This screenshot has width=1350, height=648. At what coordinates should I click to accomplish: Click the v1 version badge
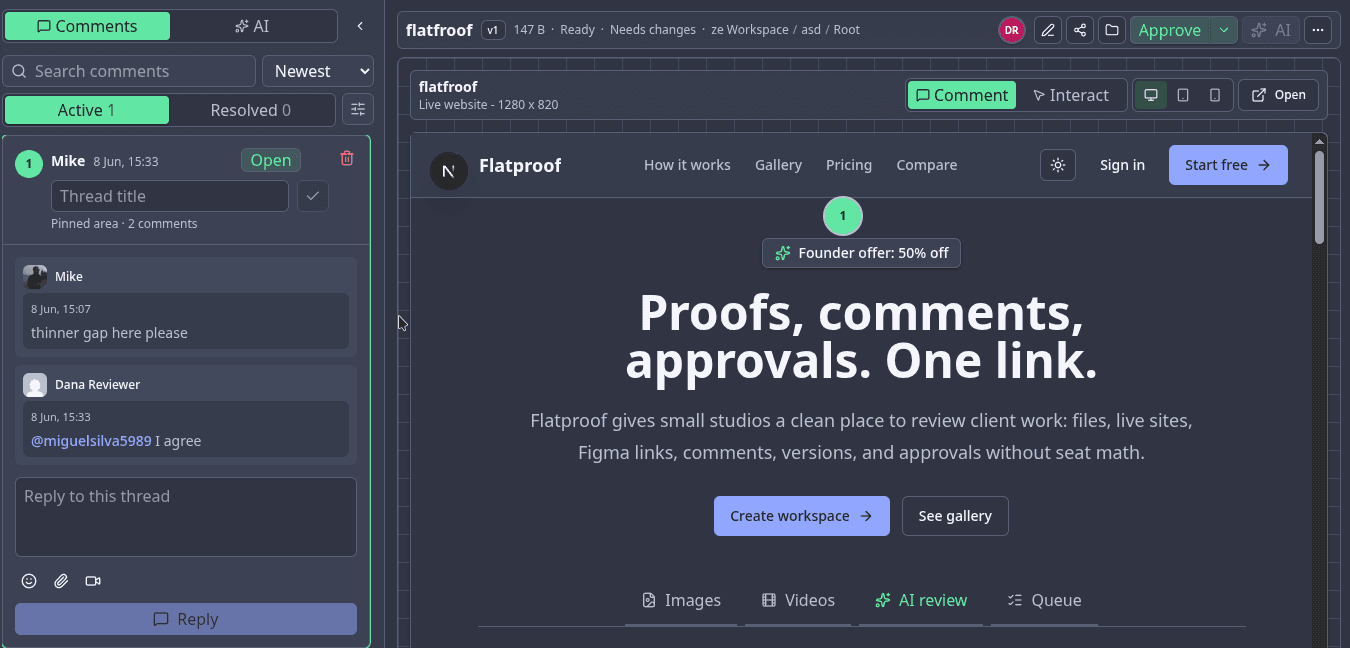click(x=493, y=30)
